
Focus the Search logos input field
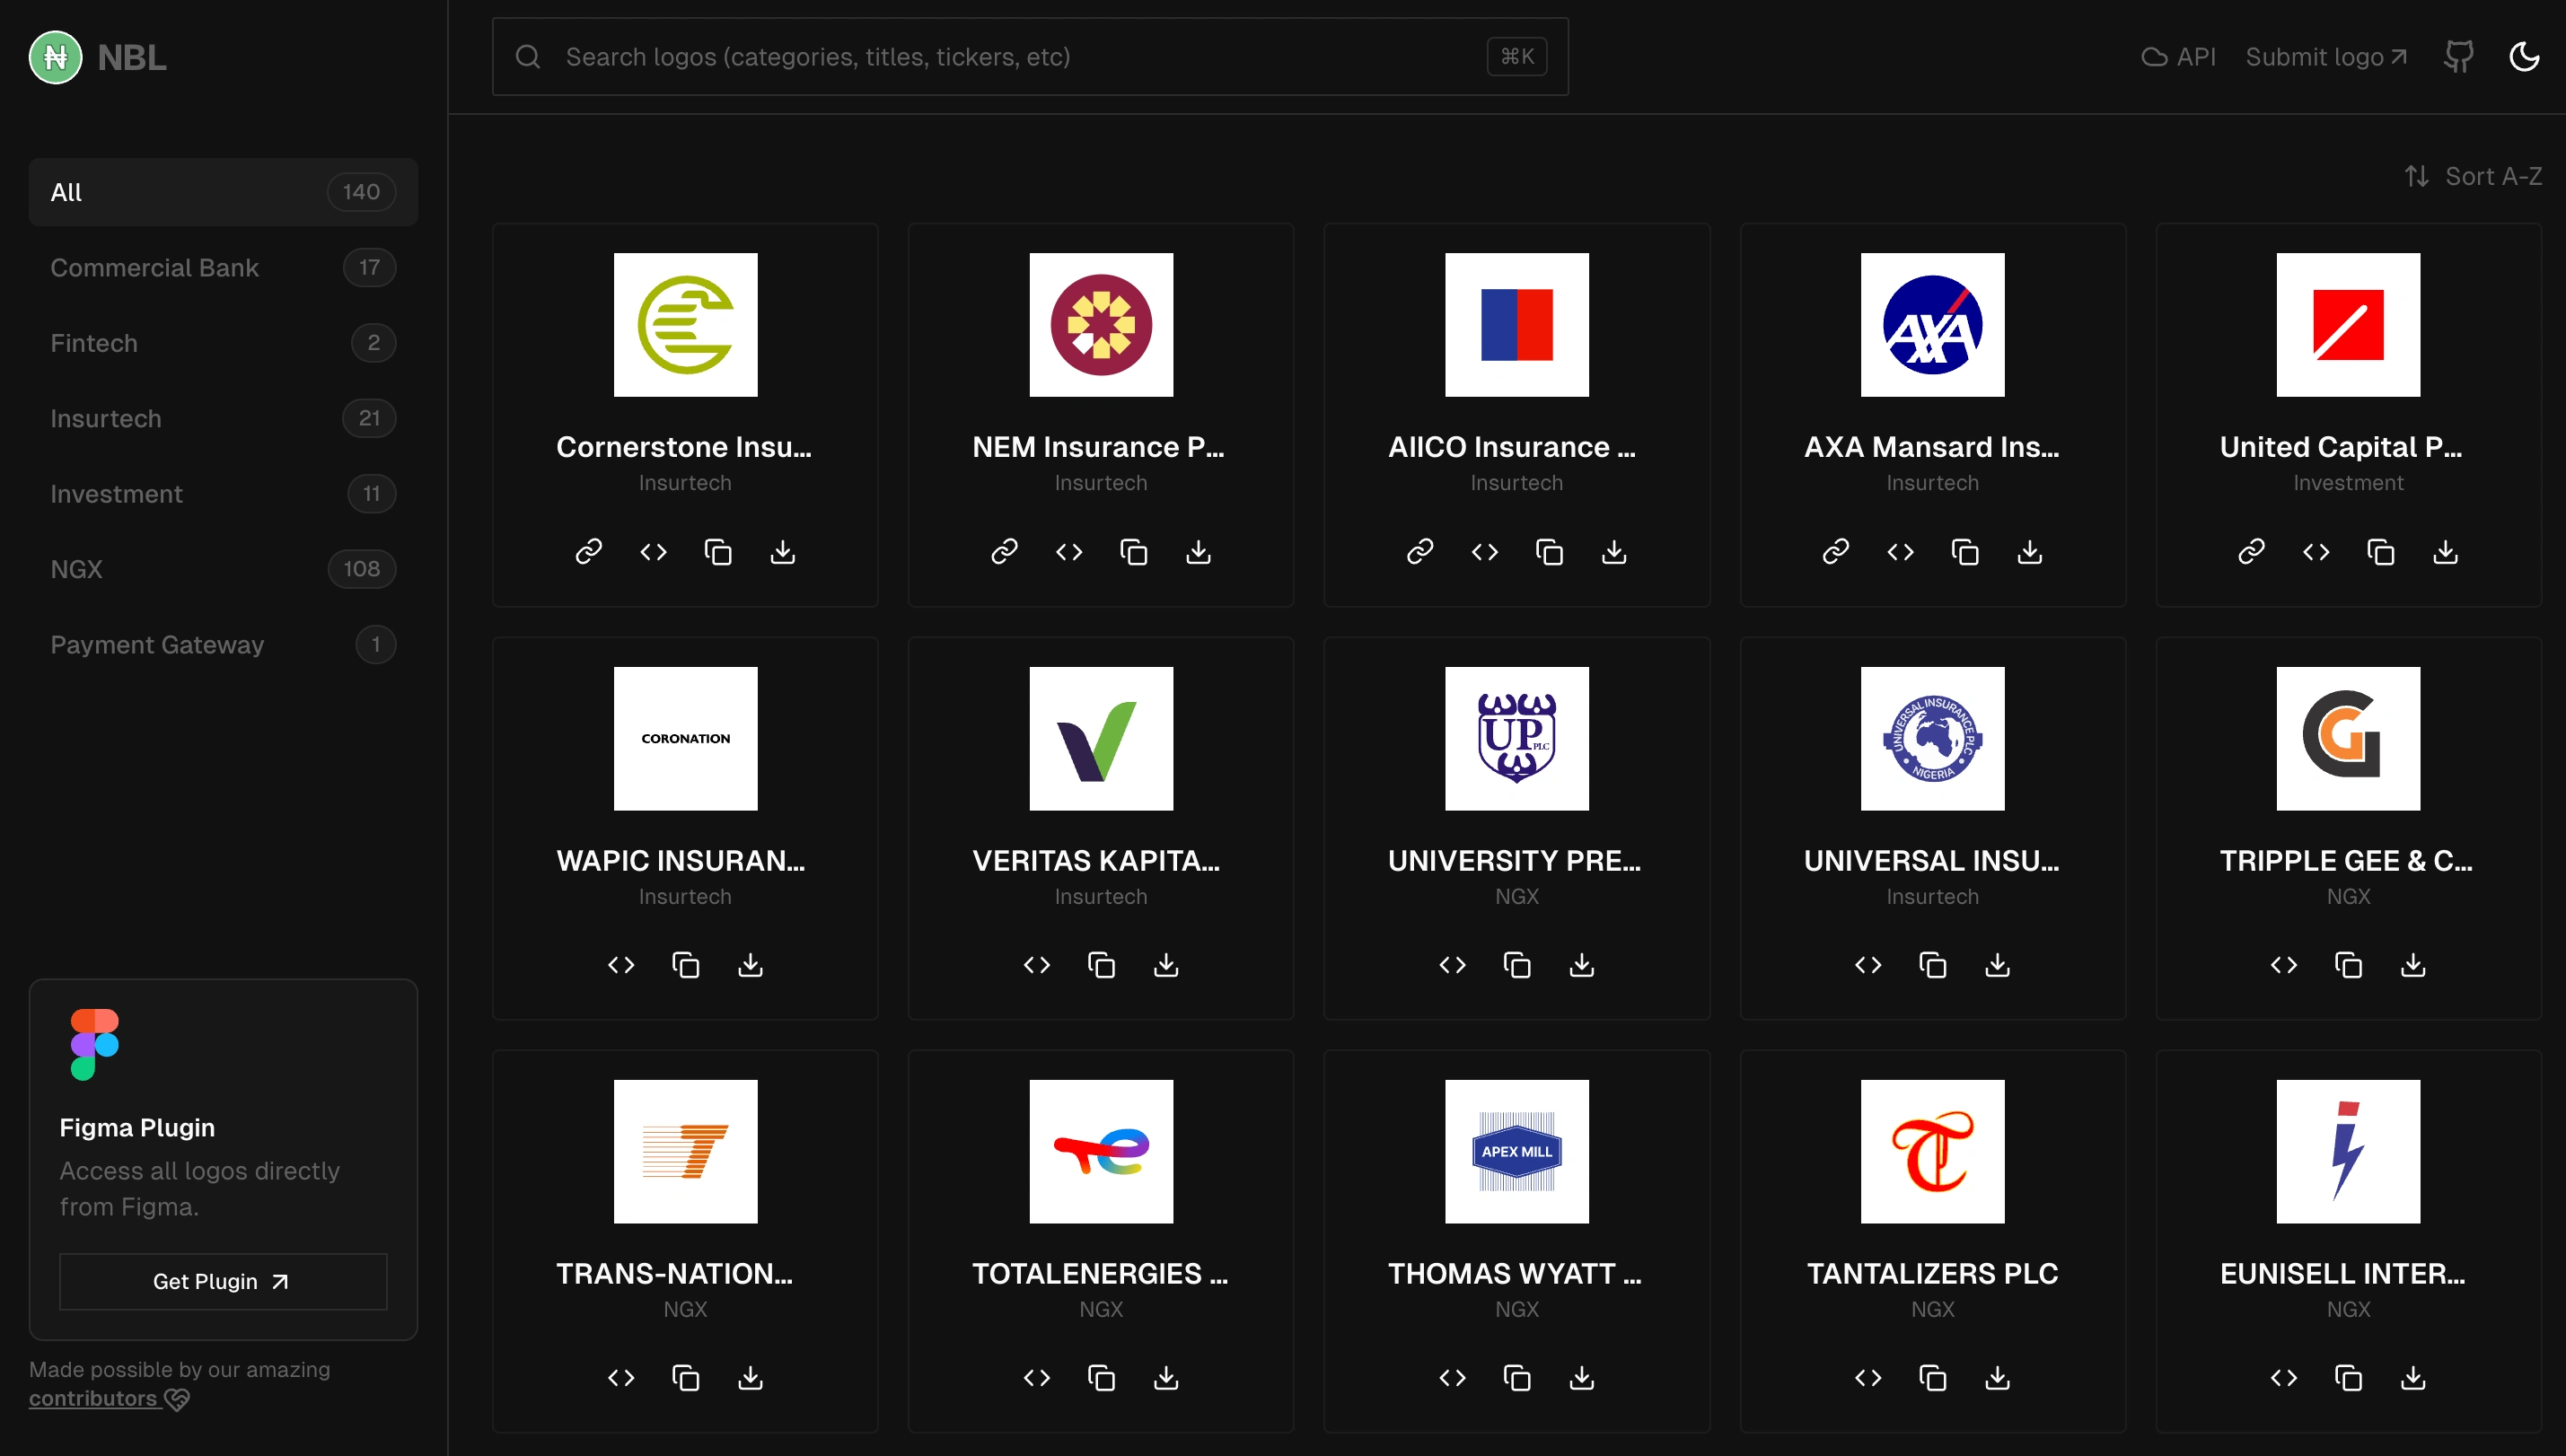click(x=1030, y=57)
